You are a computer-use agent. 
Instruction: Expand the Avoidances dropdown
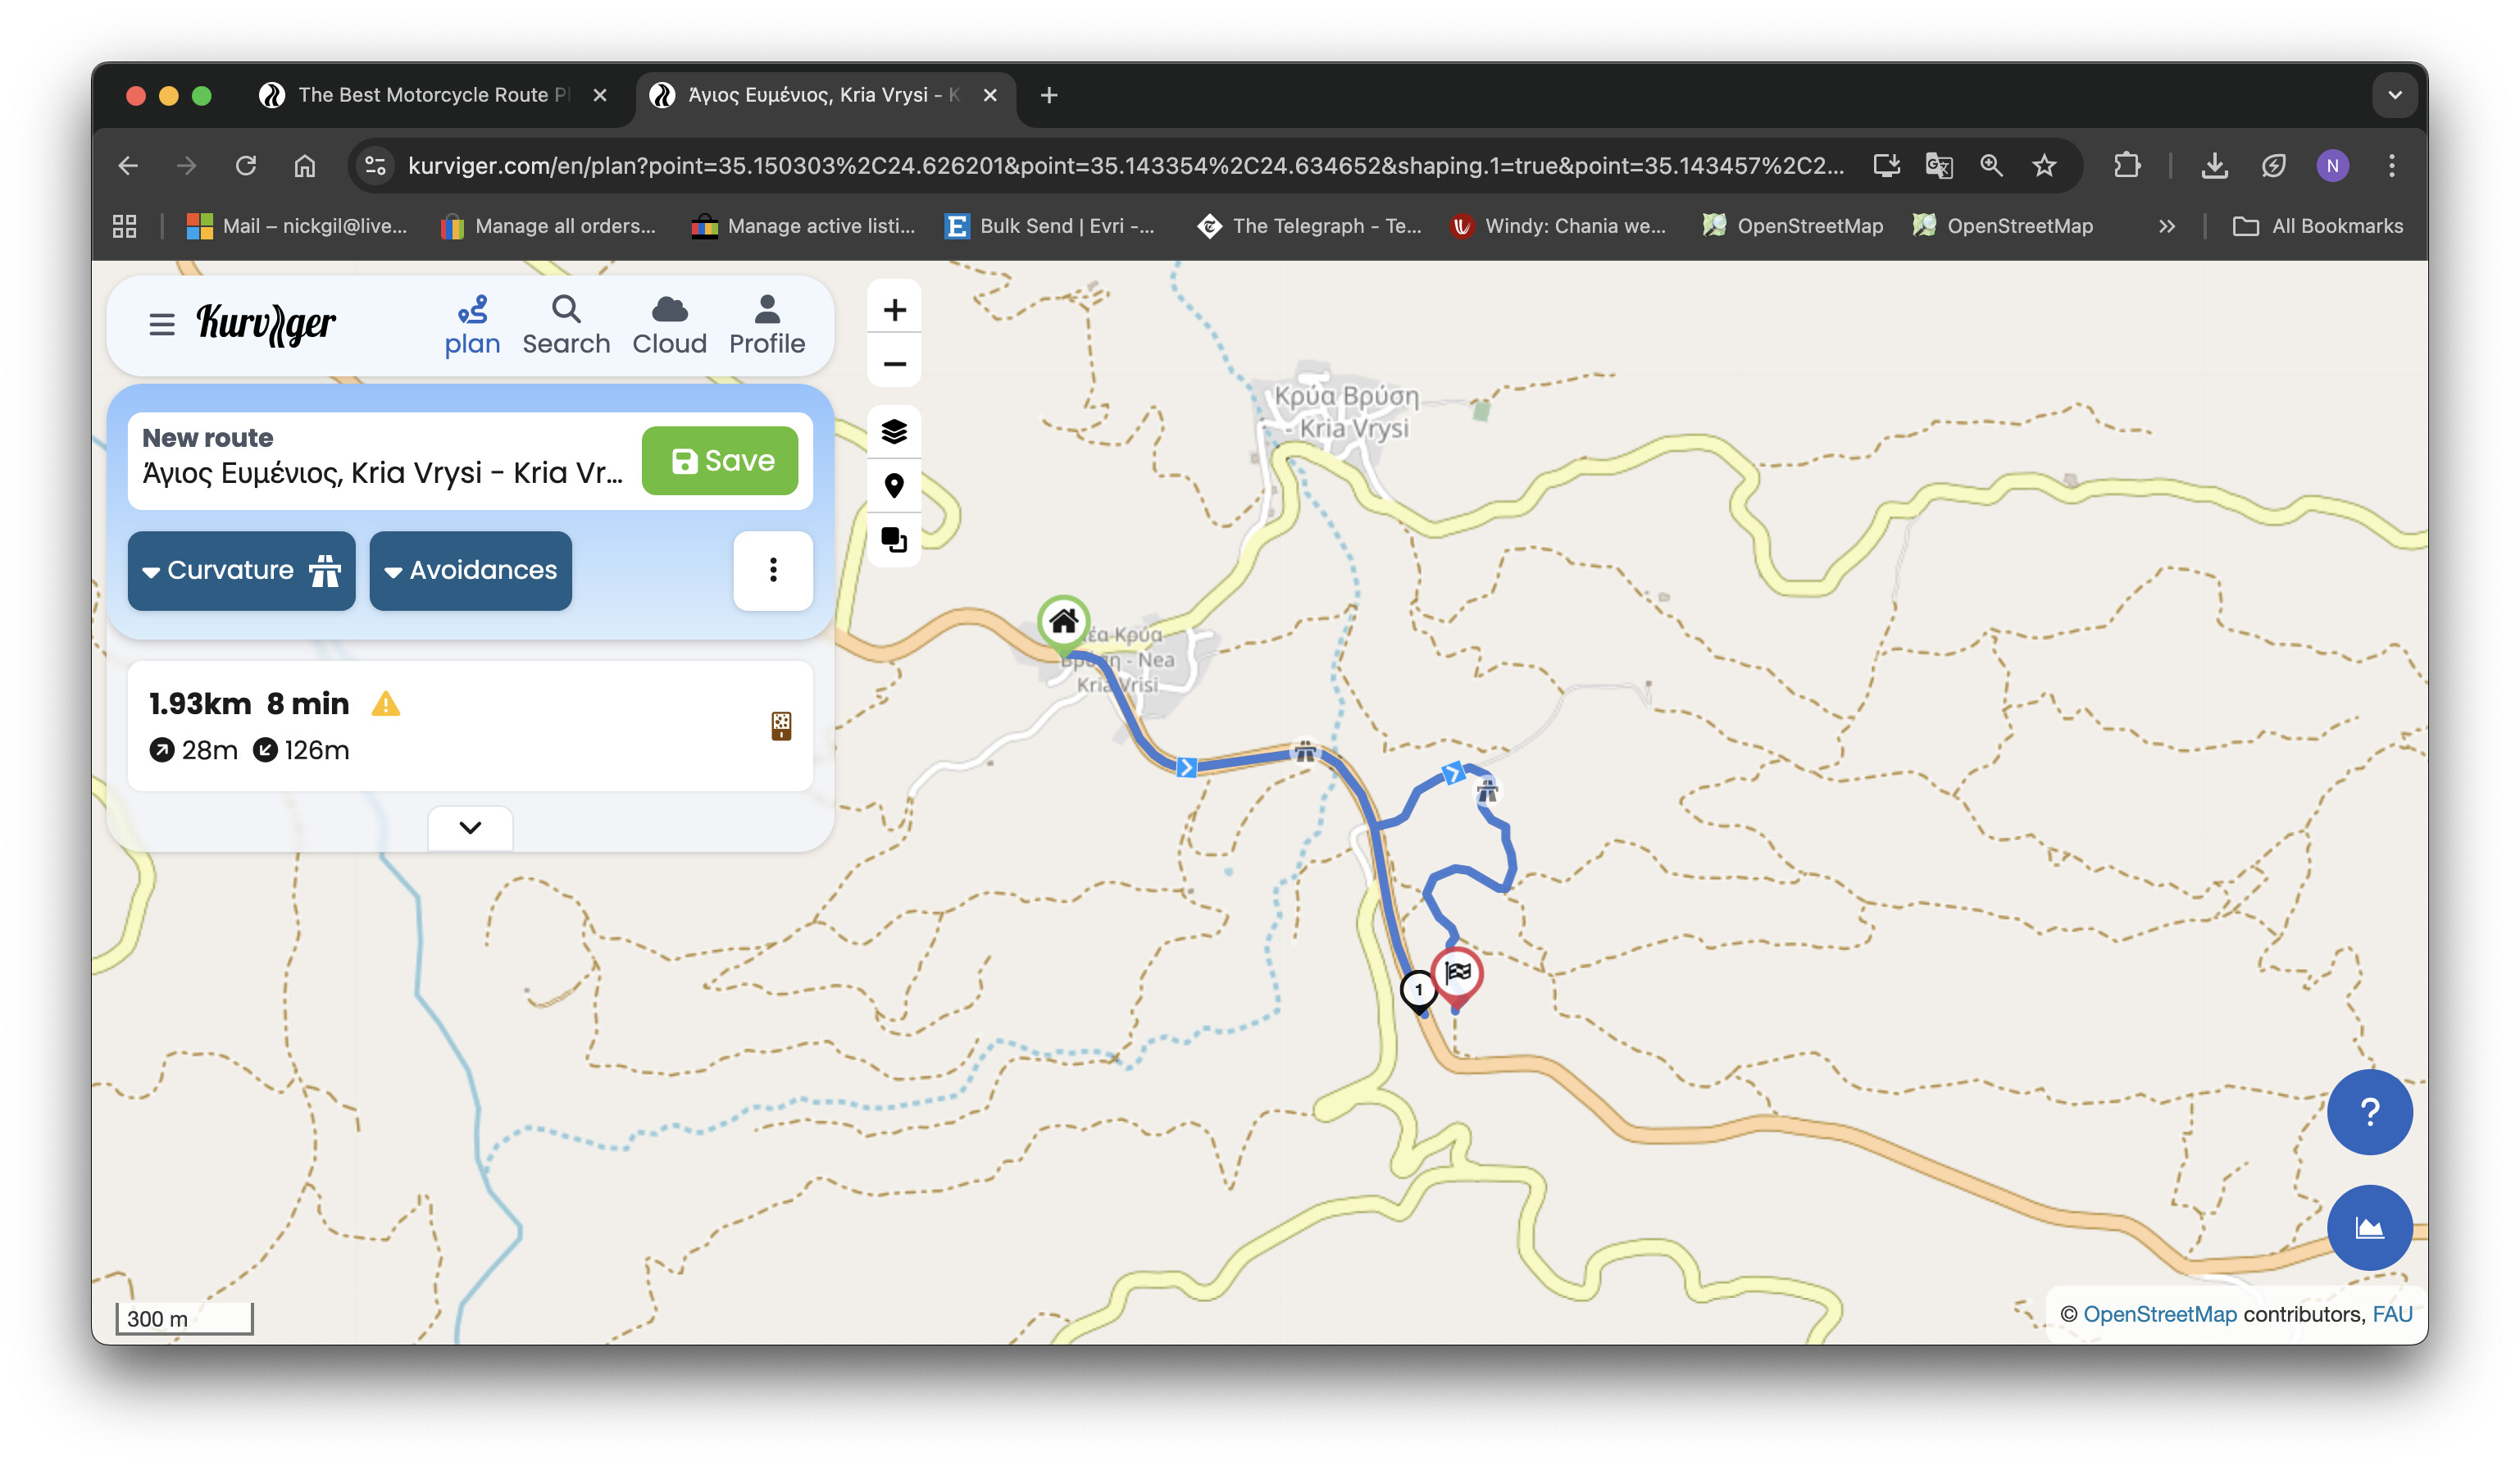click(470, 570)
